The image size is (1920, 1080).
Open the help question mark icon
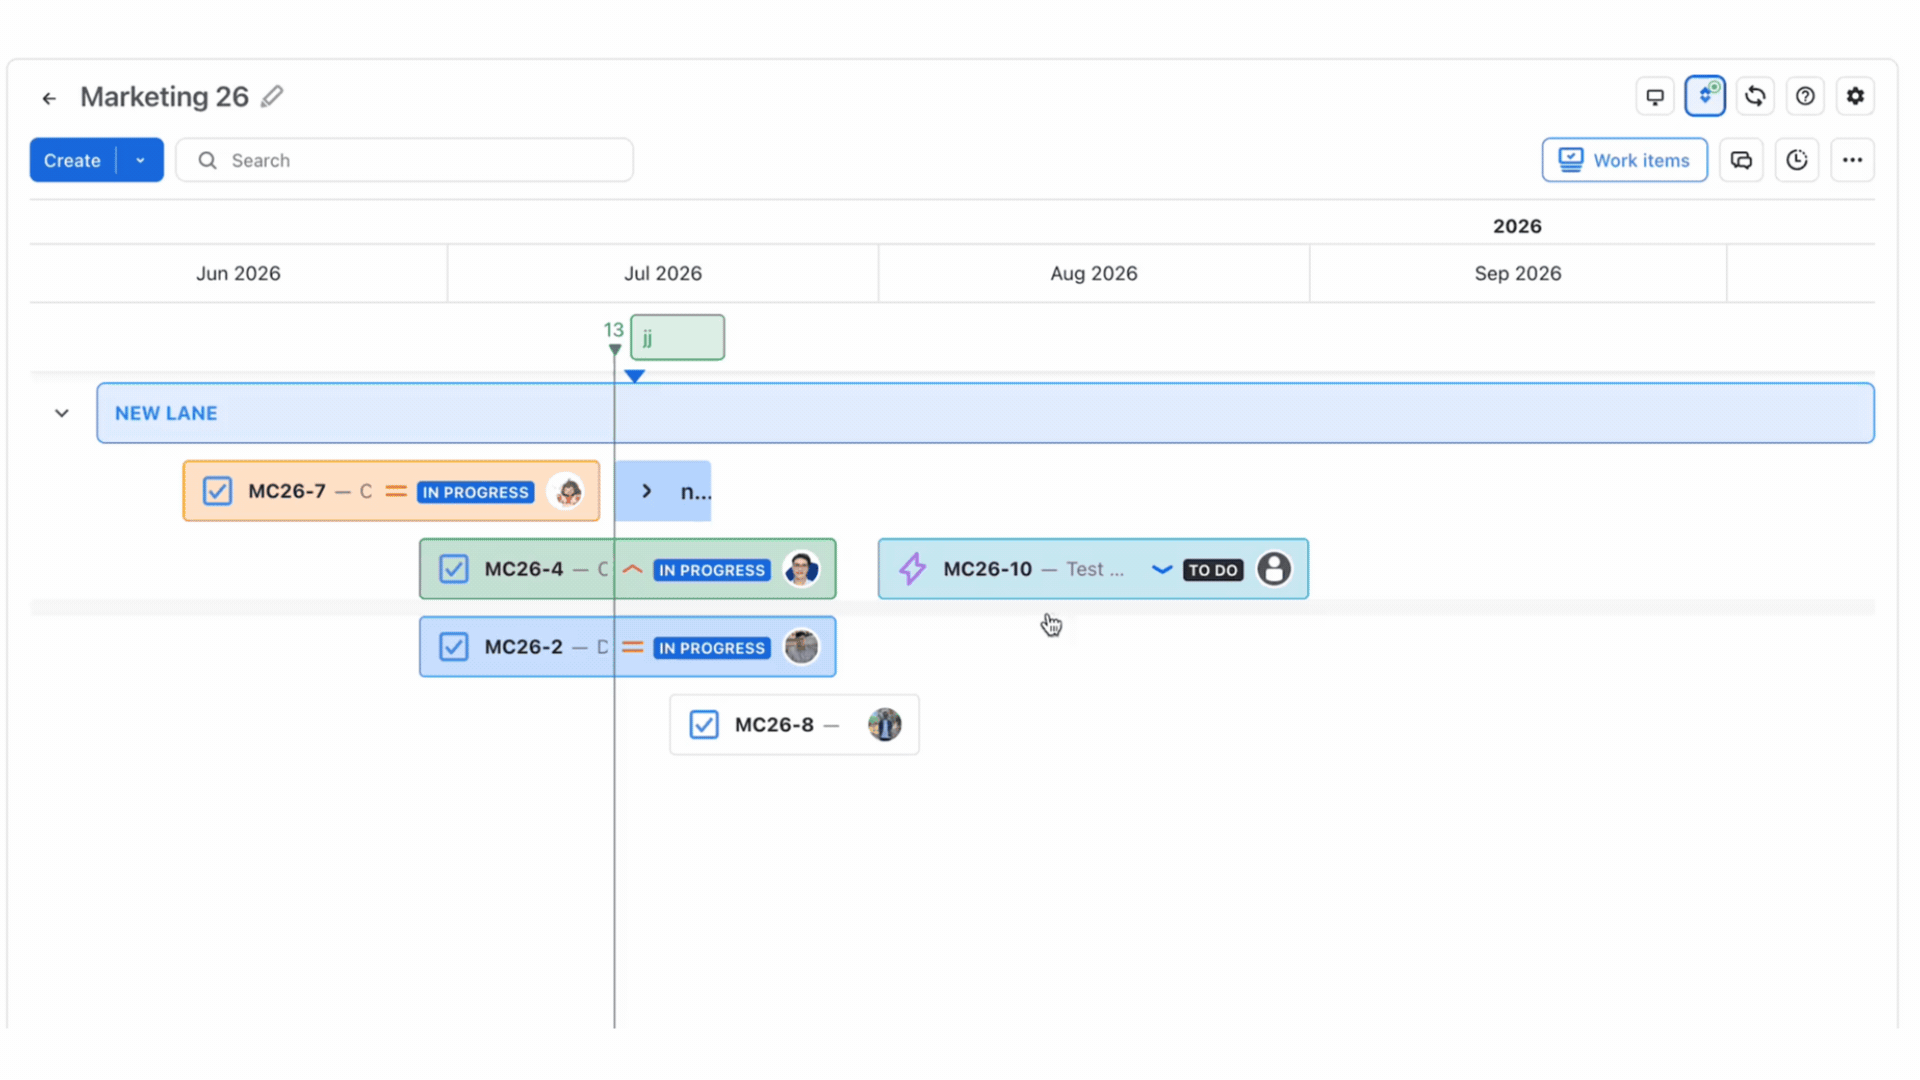[x=1805, y=97]
